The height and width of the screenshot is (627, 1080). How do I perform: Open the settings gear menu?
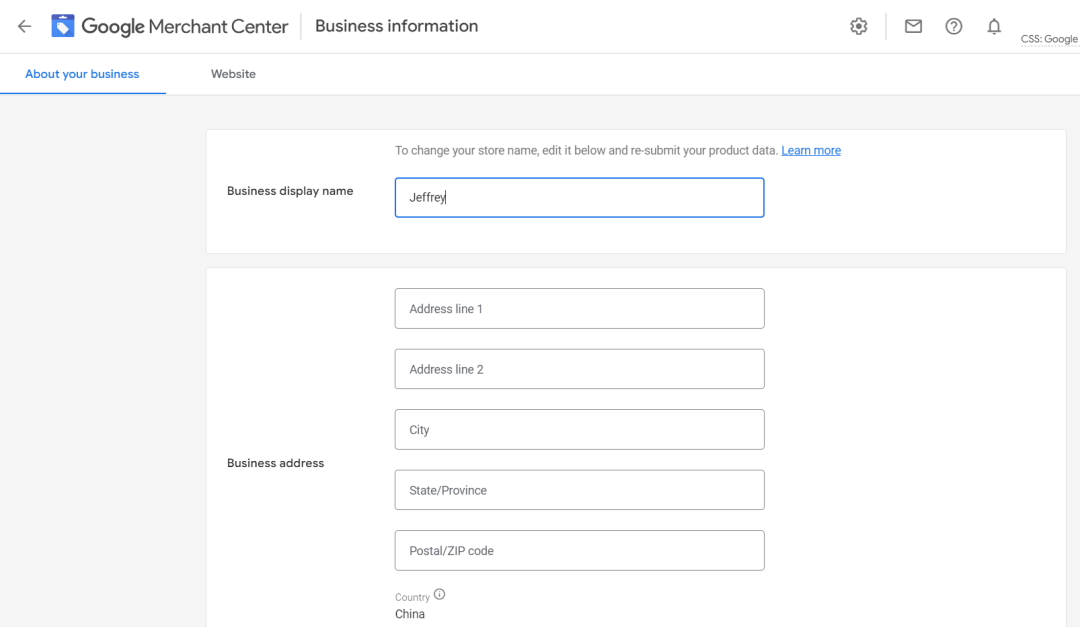click(858, 26)
